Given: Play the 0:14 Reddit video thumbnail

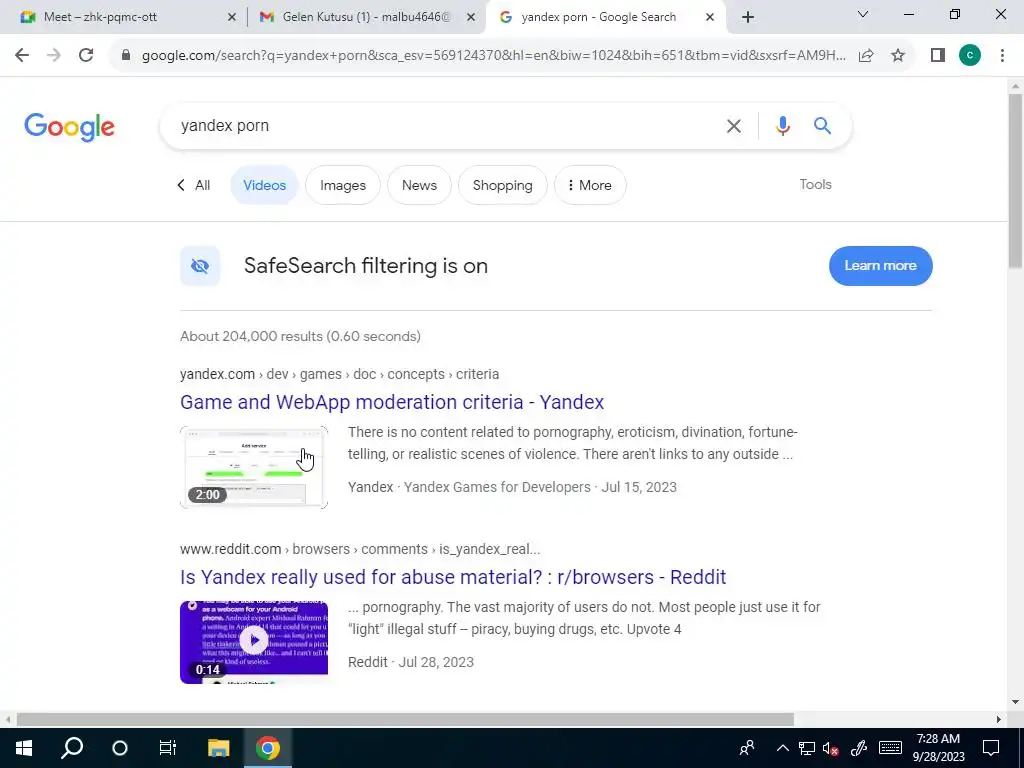Looking at the screenshot, I should tap(254, 642).
